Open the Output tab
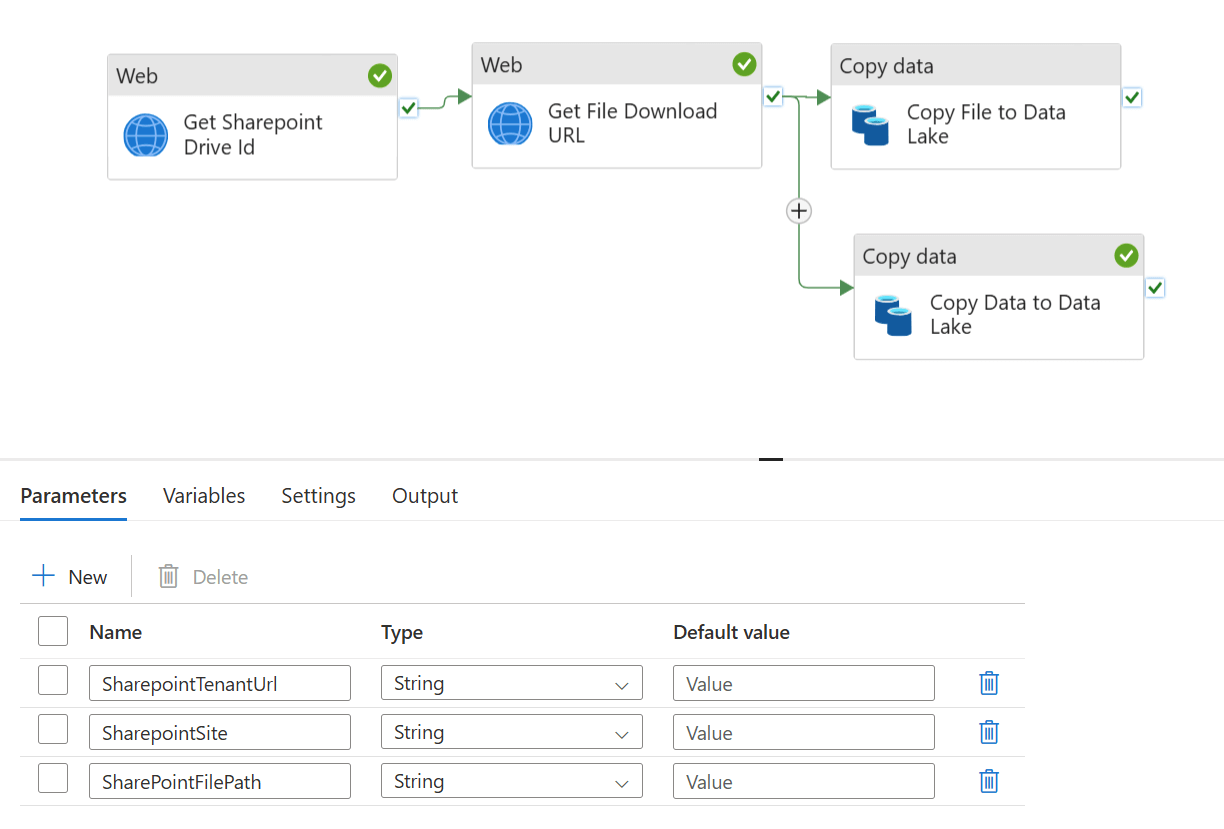 [x=425, y=496]
